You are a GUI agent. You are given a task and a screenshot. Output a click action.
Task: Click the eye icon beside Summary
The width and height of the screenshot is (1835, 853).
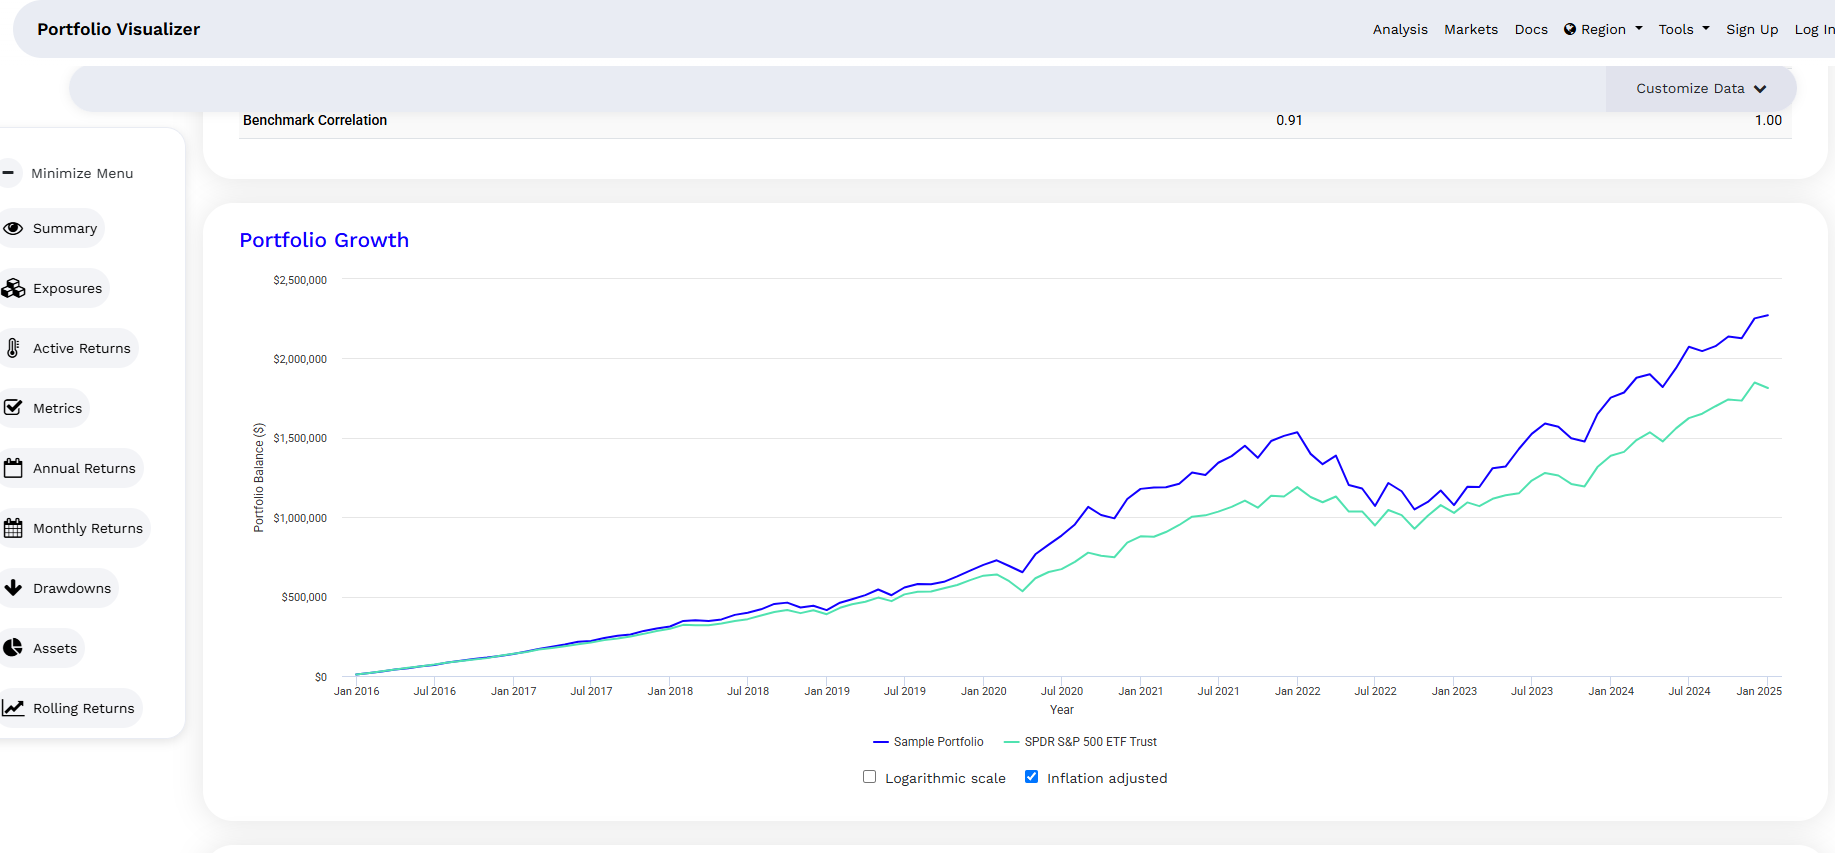(x=13, y=228)
